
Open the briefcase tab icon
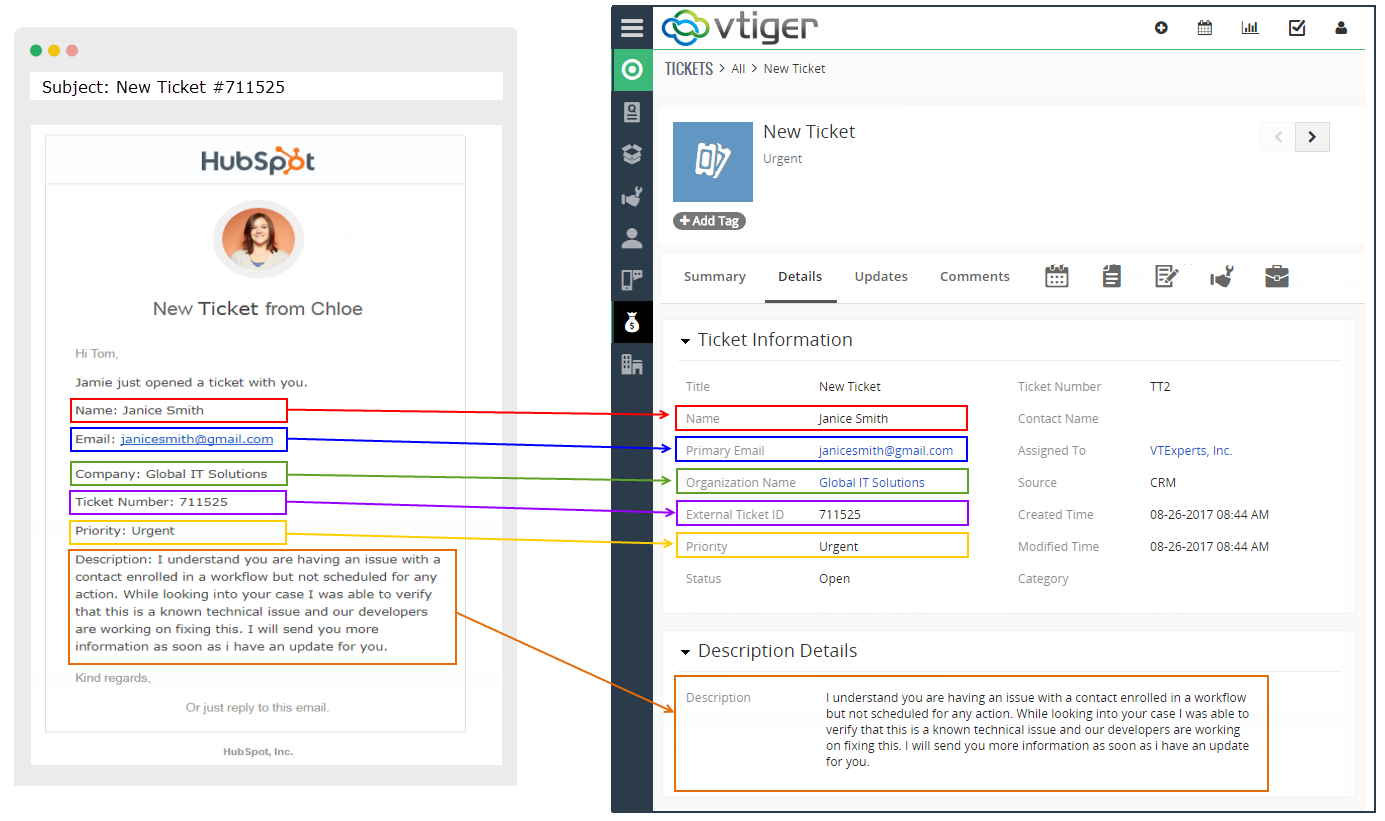pyautogui.click(x=1277, y=276)
